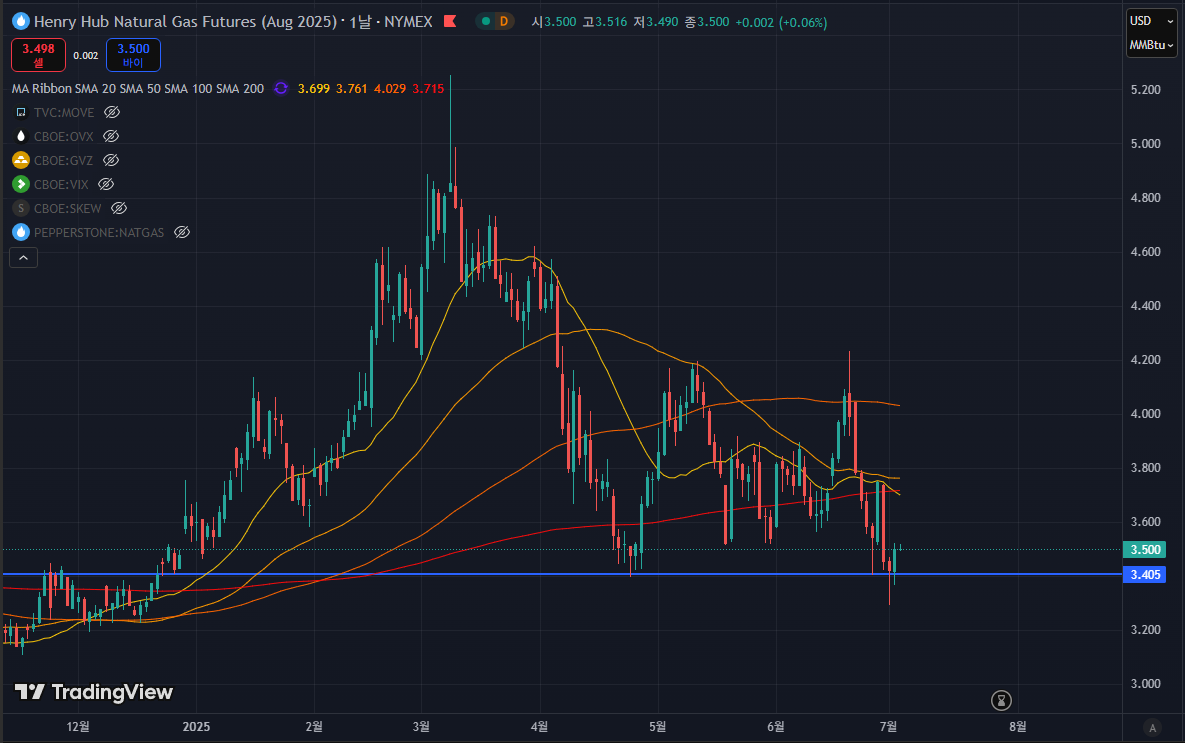
Task: Click the MA Ribbon refresh cycle icon
Action: (x=280, y=89)
